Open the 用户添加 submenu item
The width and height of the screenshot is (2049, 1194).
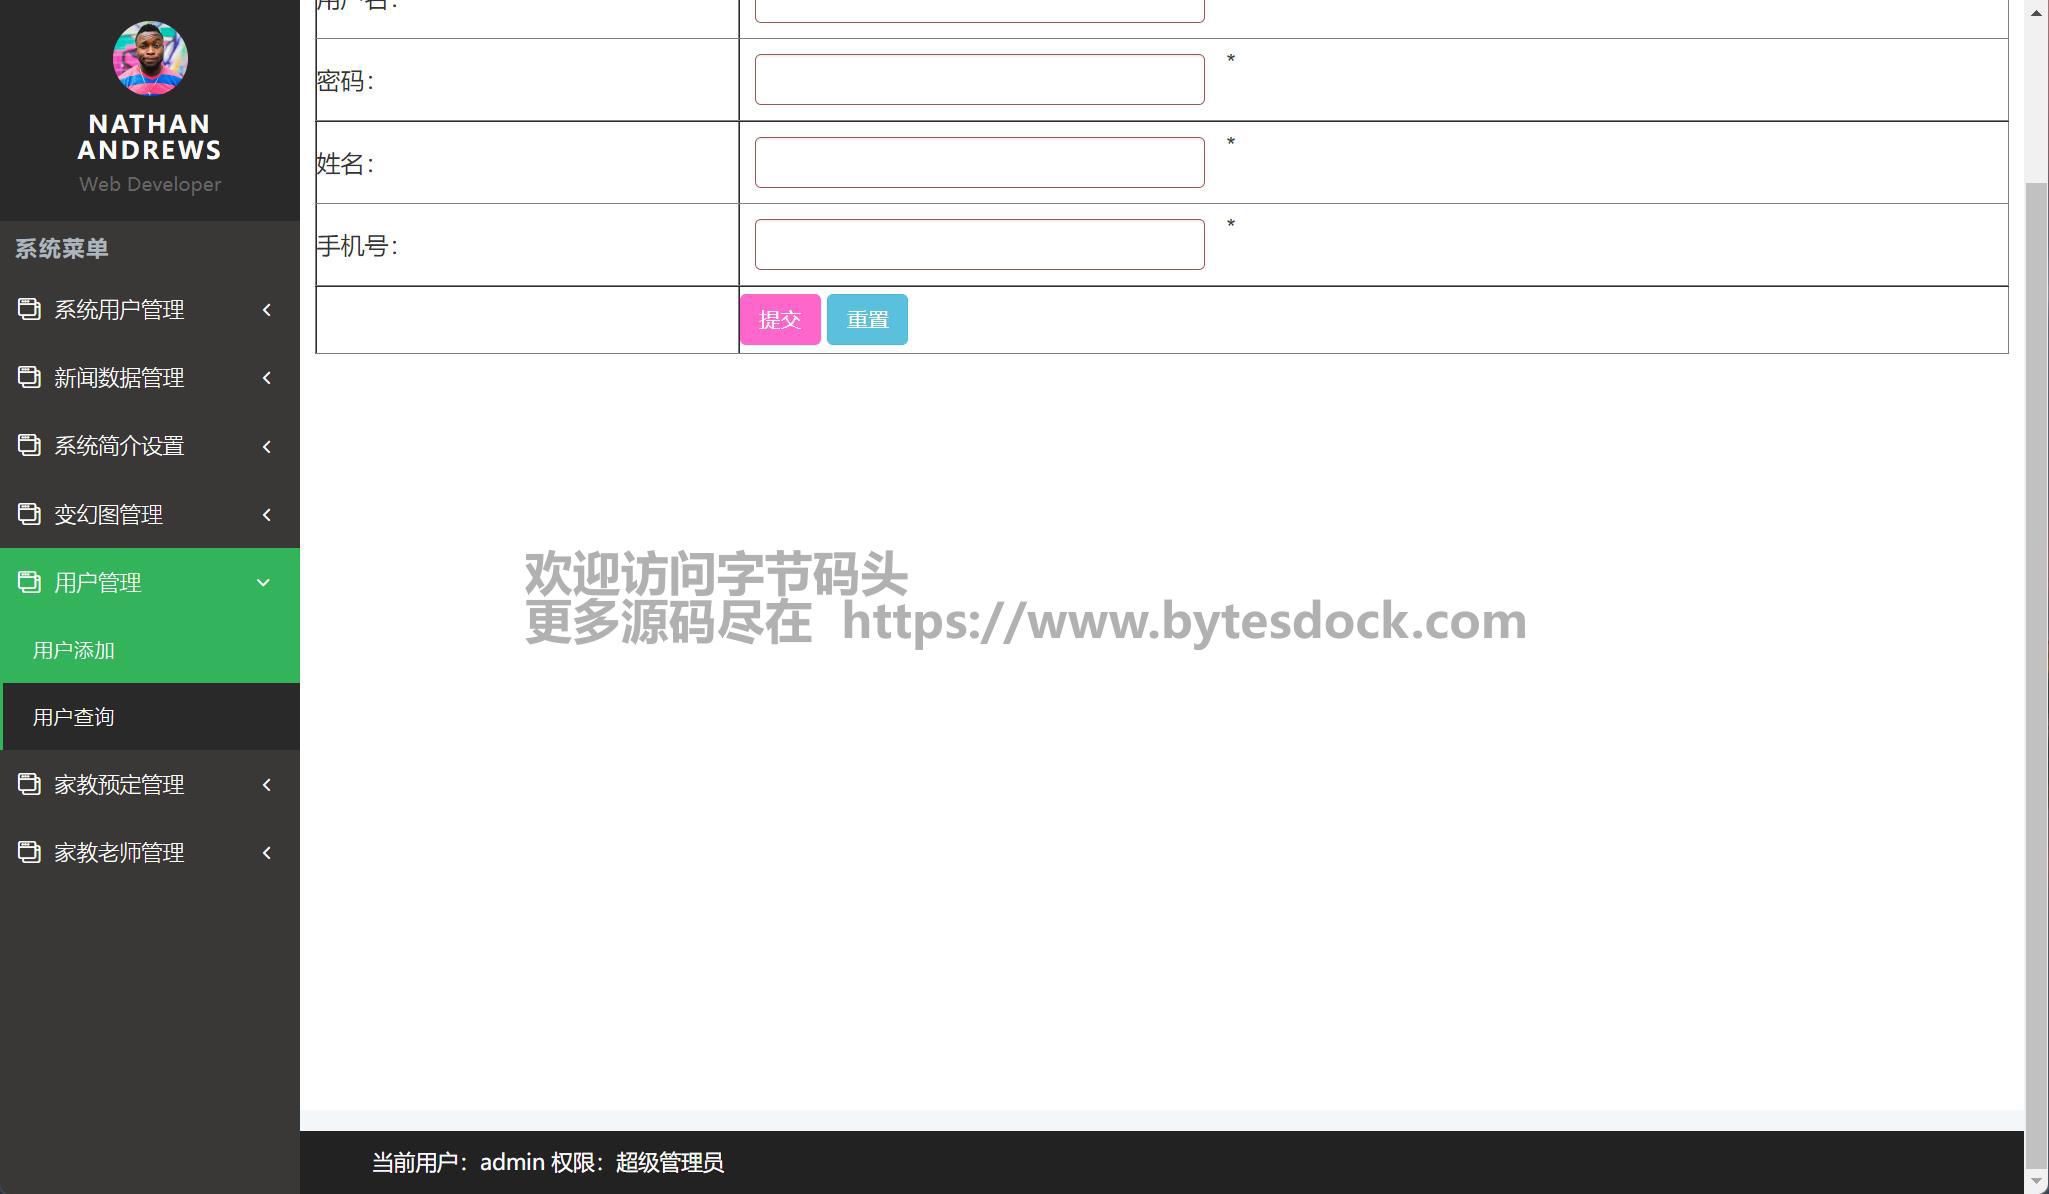point(74,650)
